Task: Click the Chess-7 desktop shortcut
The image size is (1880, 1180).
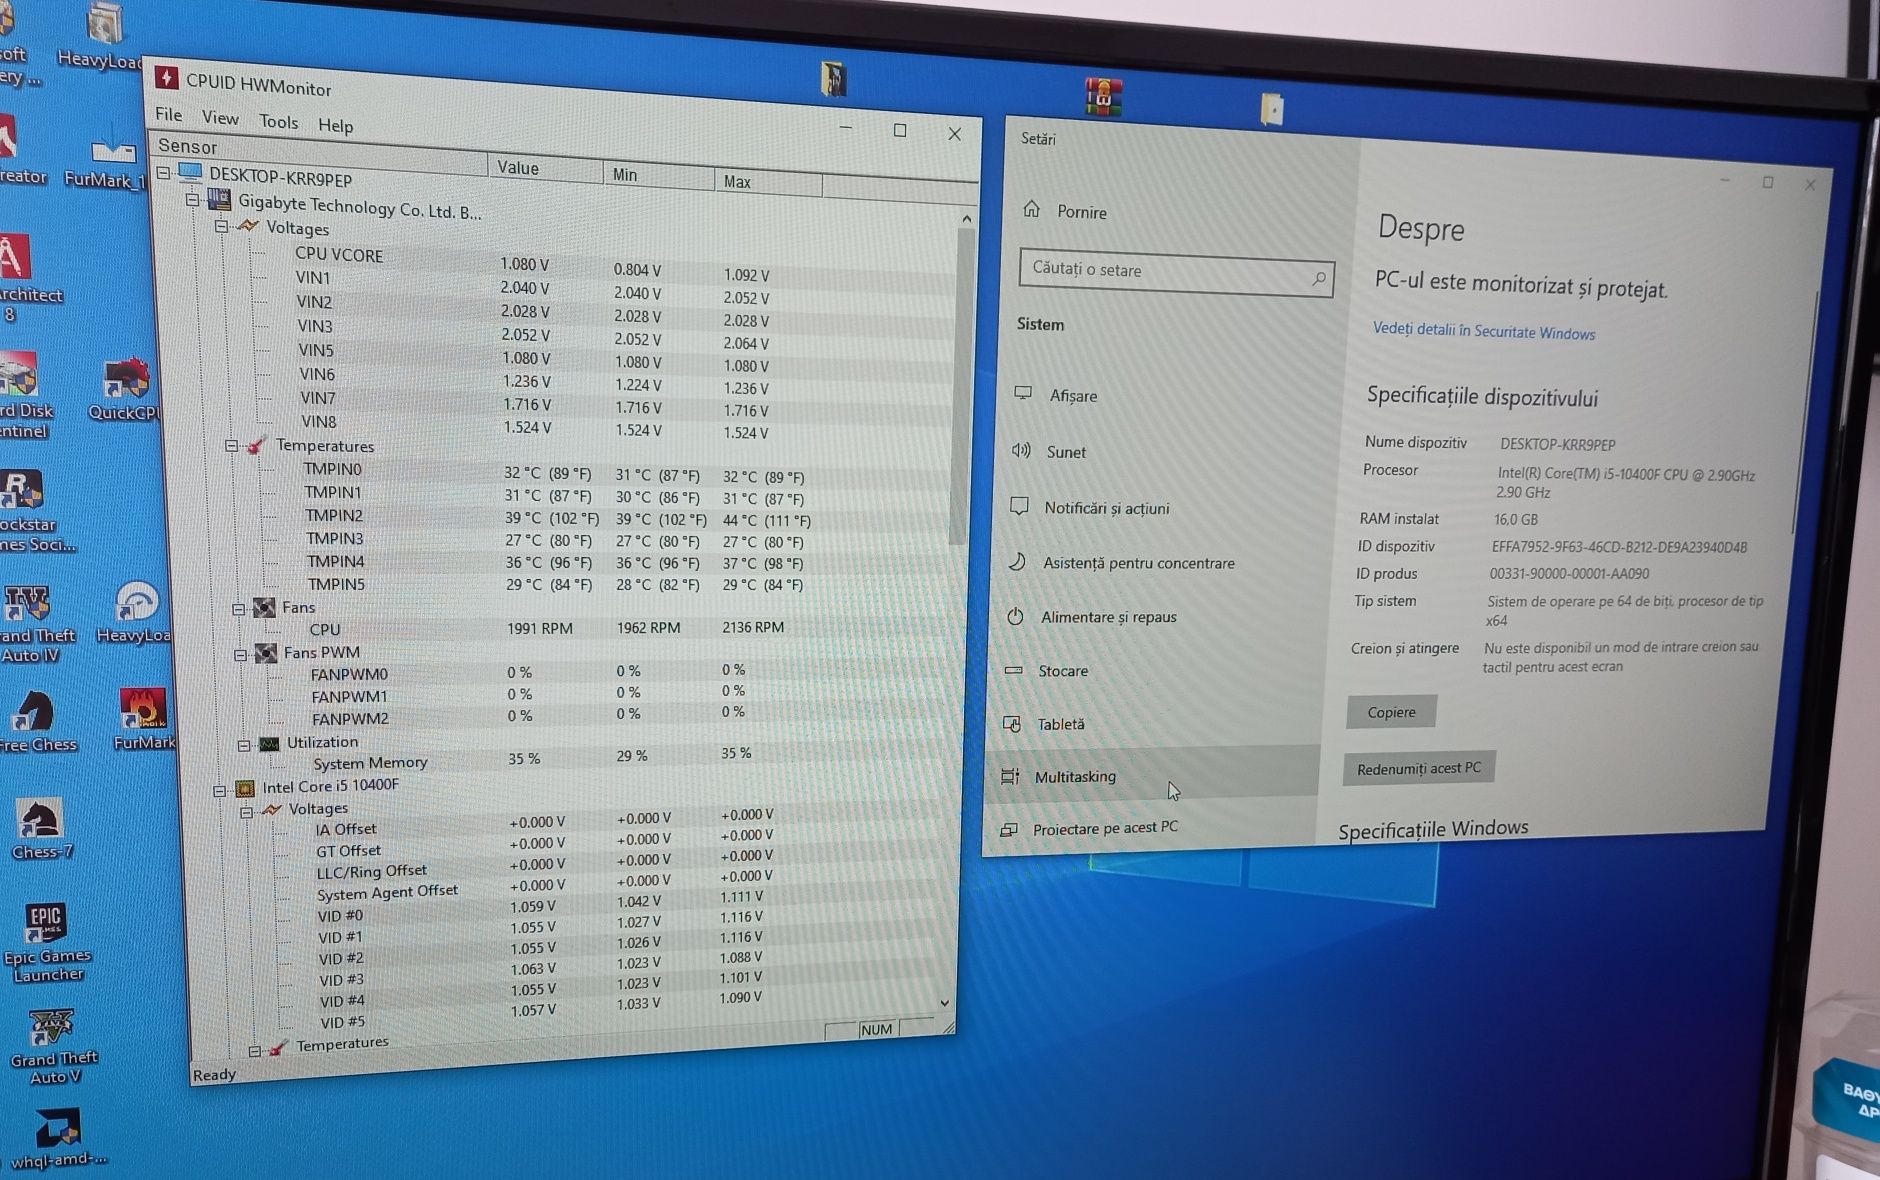Action: pos(41,829)
